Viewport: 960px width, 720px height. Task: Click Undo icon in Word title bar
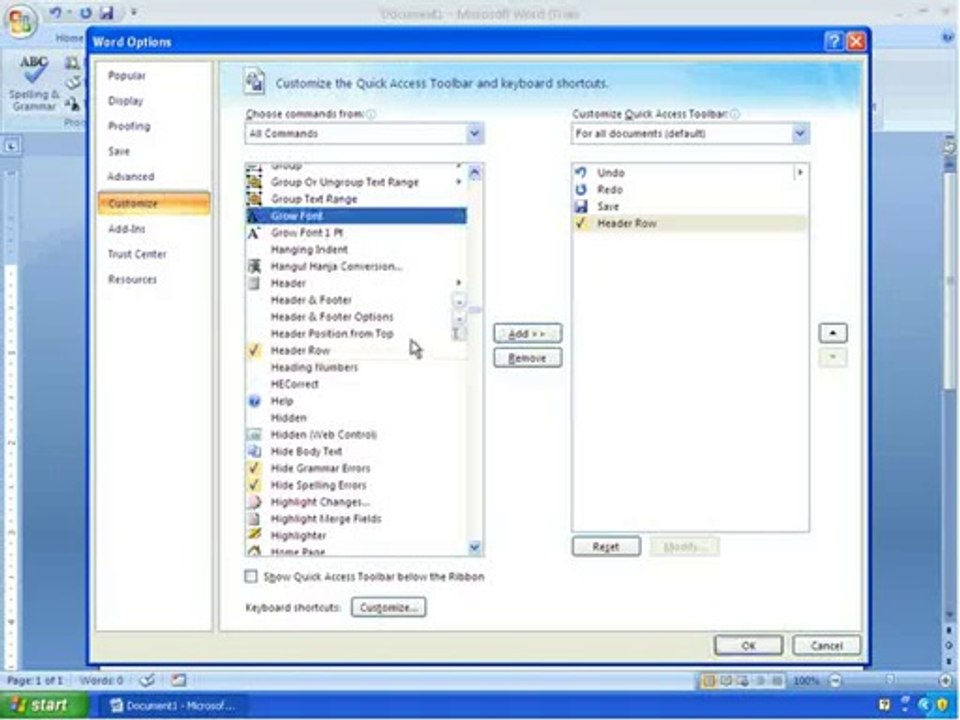click(x=55, y=12)
